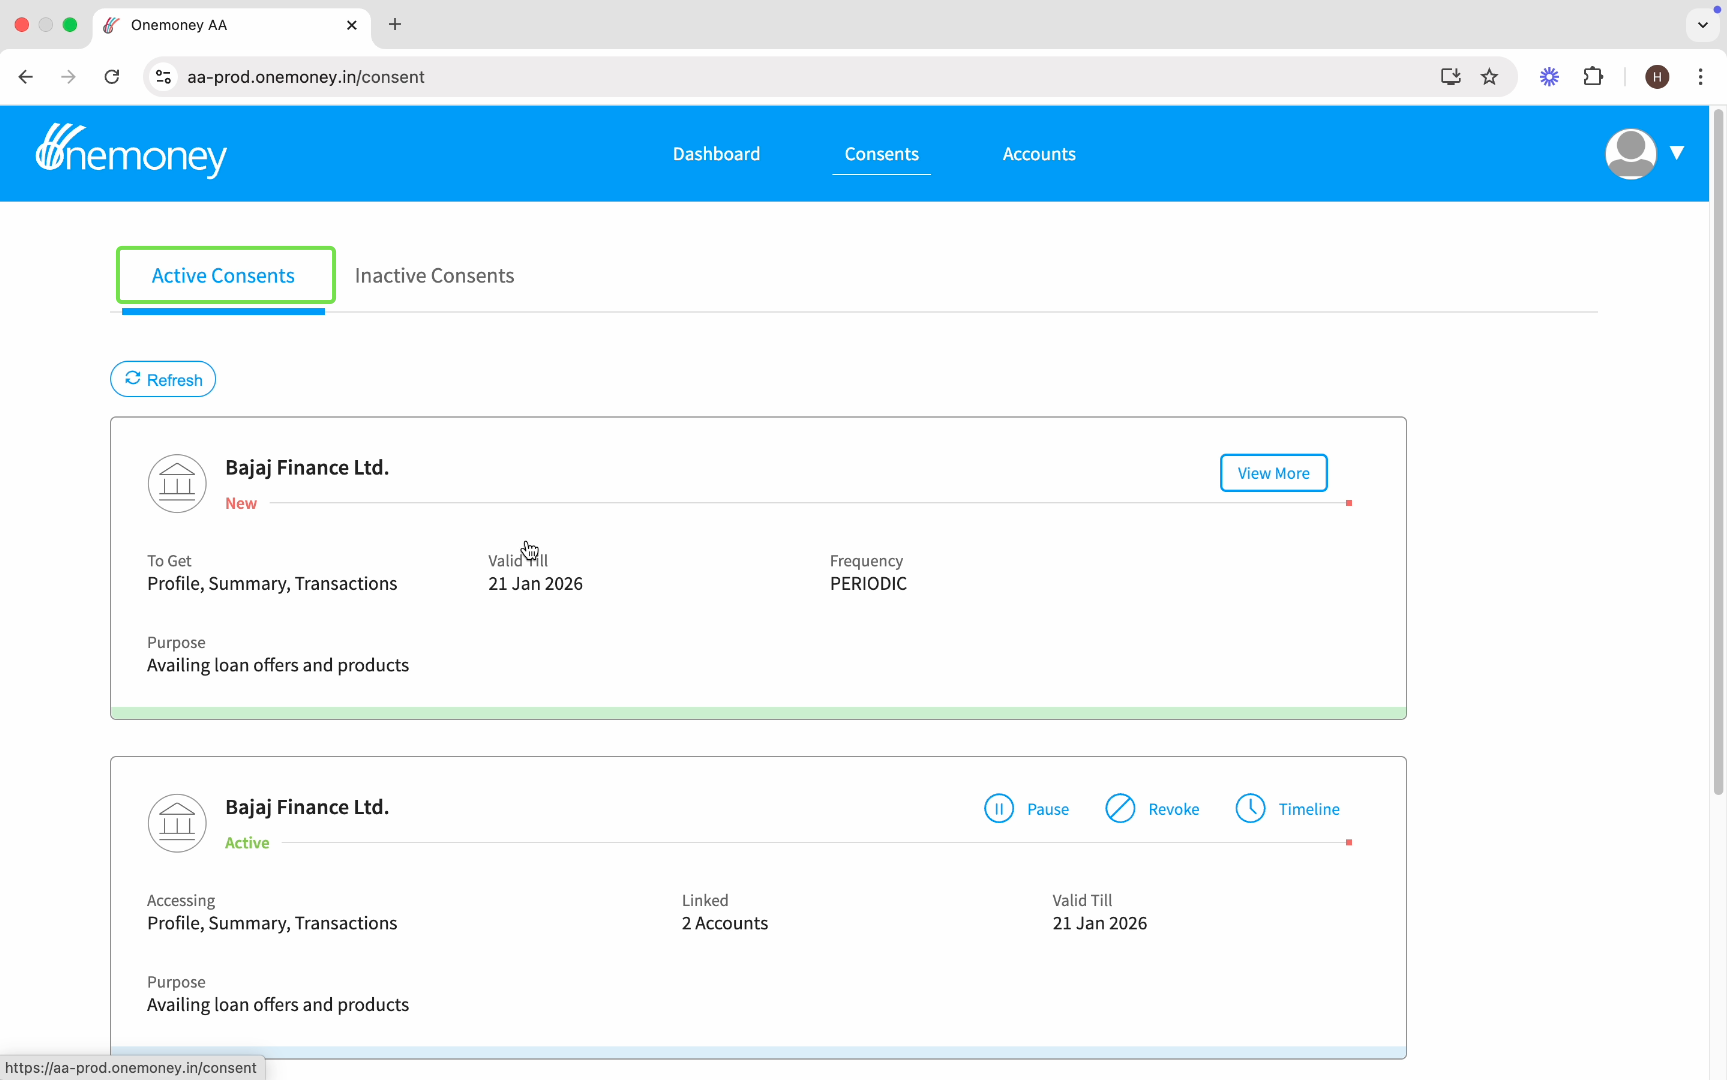This screenshot has width=1727, height=1080.
Task: Click the Revoke slashed-circle icon
Action: coord(1120,809)
